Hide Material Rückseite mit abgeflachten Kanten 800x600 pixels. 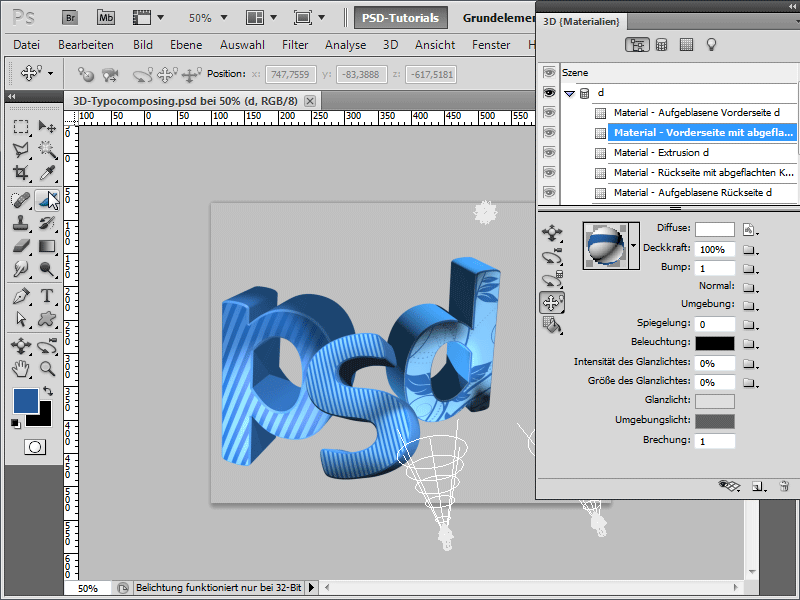pyautogui.click(x=549, y=172)
